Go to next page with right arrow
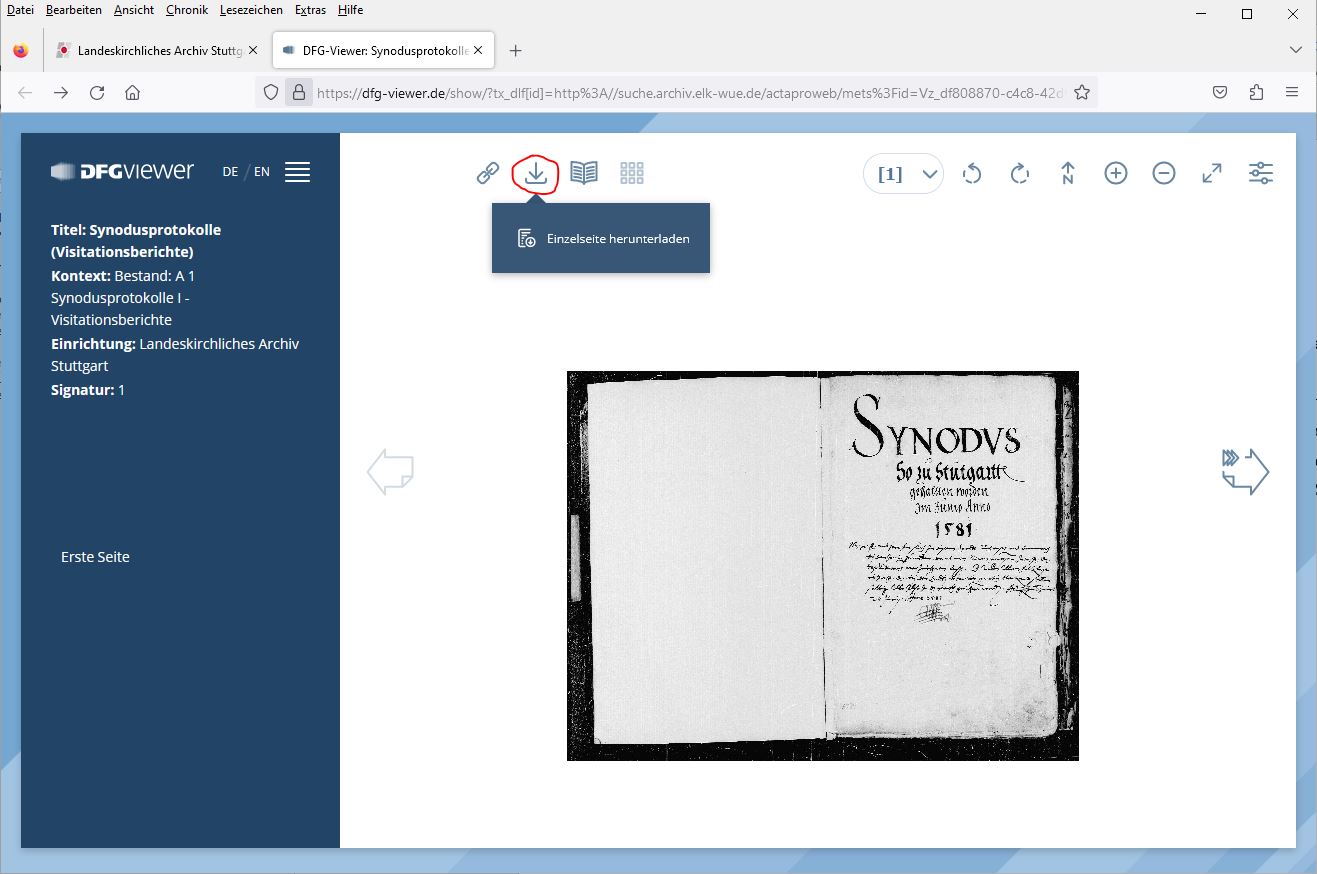The height and width of the screenshot is (874, 1317). tap(1245, 470)
